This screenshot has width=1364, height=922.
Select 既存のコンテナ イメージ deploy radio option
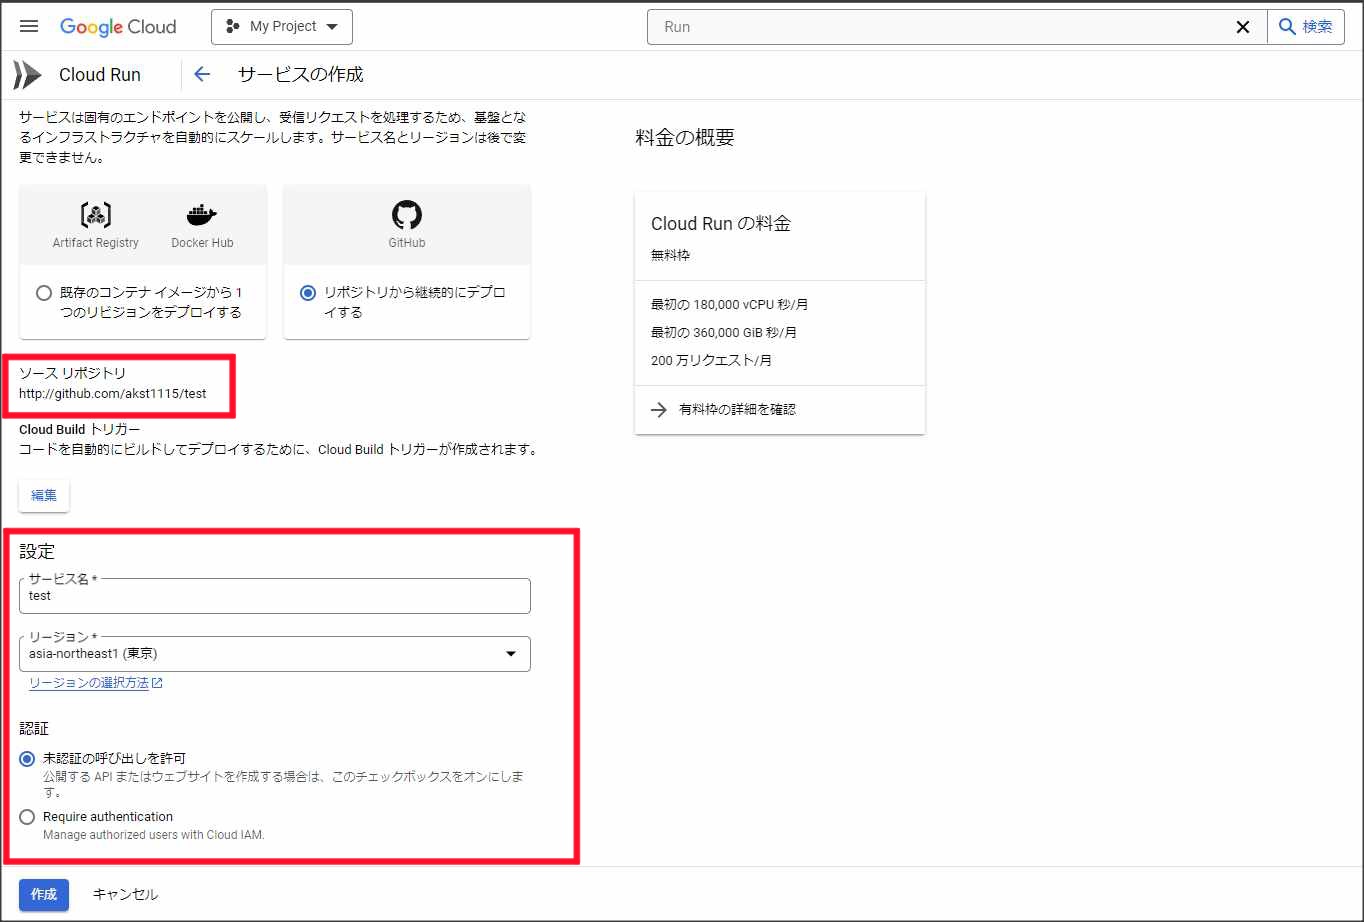(x=44, y=293)
